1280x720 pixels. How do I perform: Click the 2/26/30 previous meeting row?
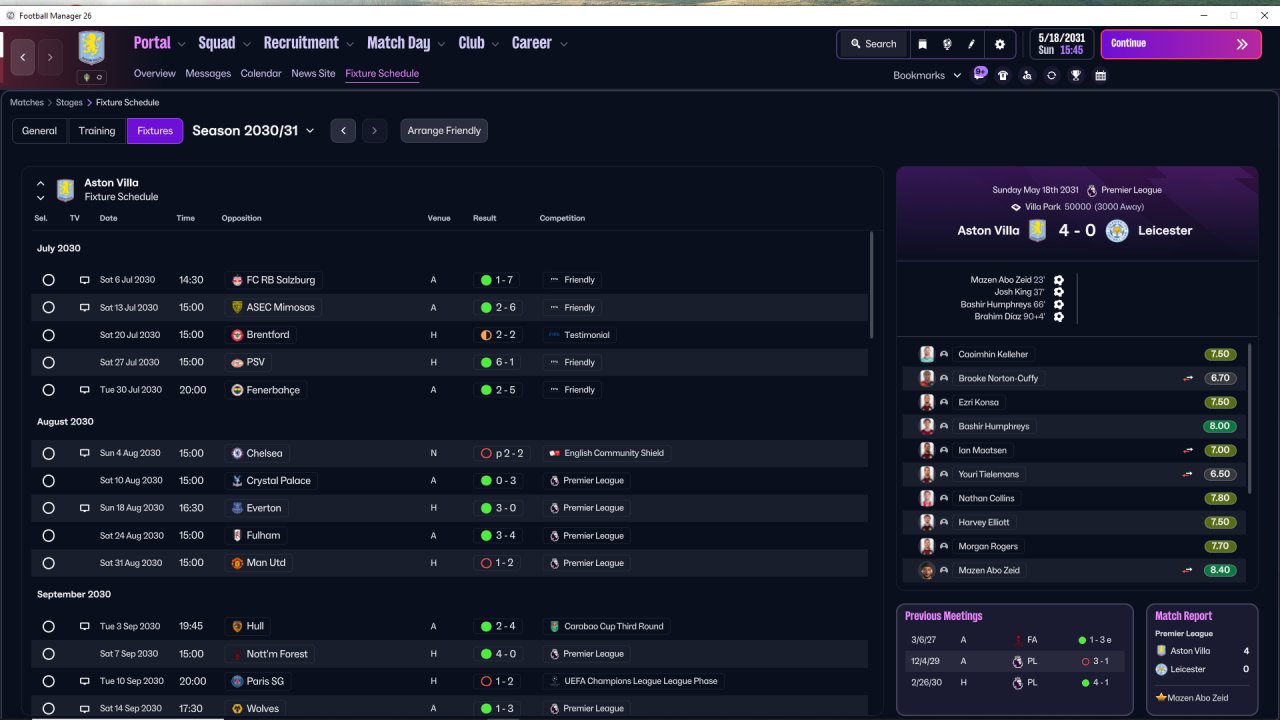[1014, 683]
